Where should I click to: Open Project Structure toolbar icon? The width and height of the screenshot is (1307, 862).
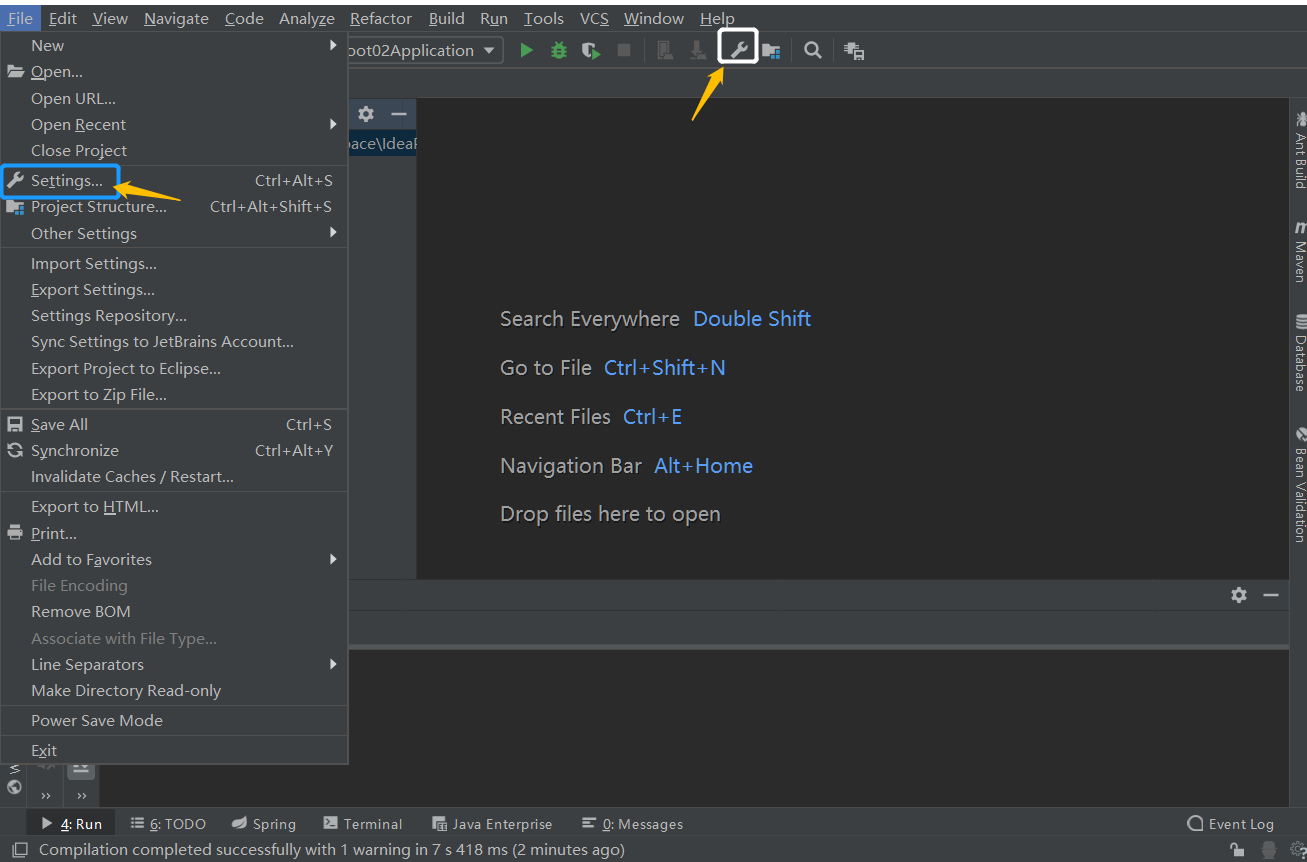(771, 50)
